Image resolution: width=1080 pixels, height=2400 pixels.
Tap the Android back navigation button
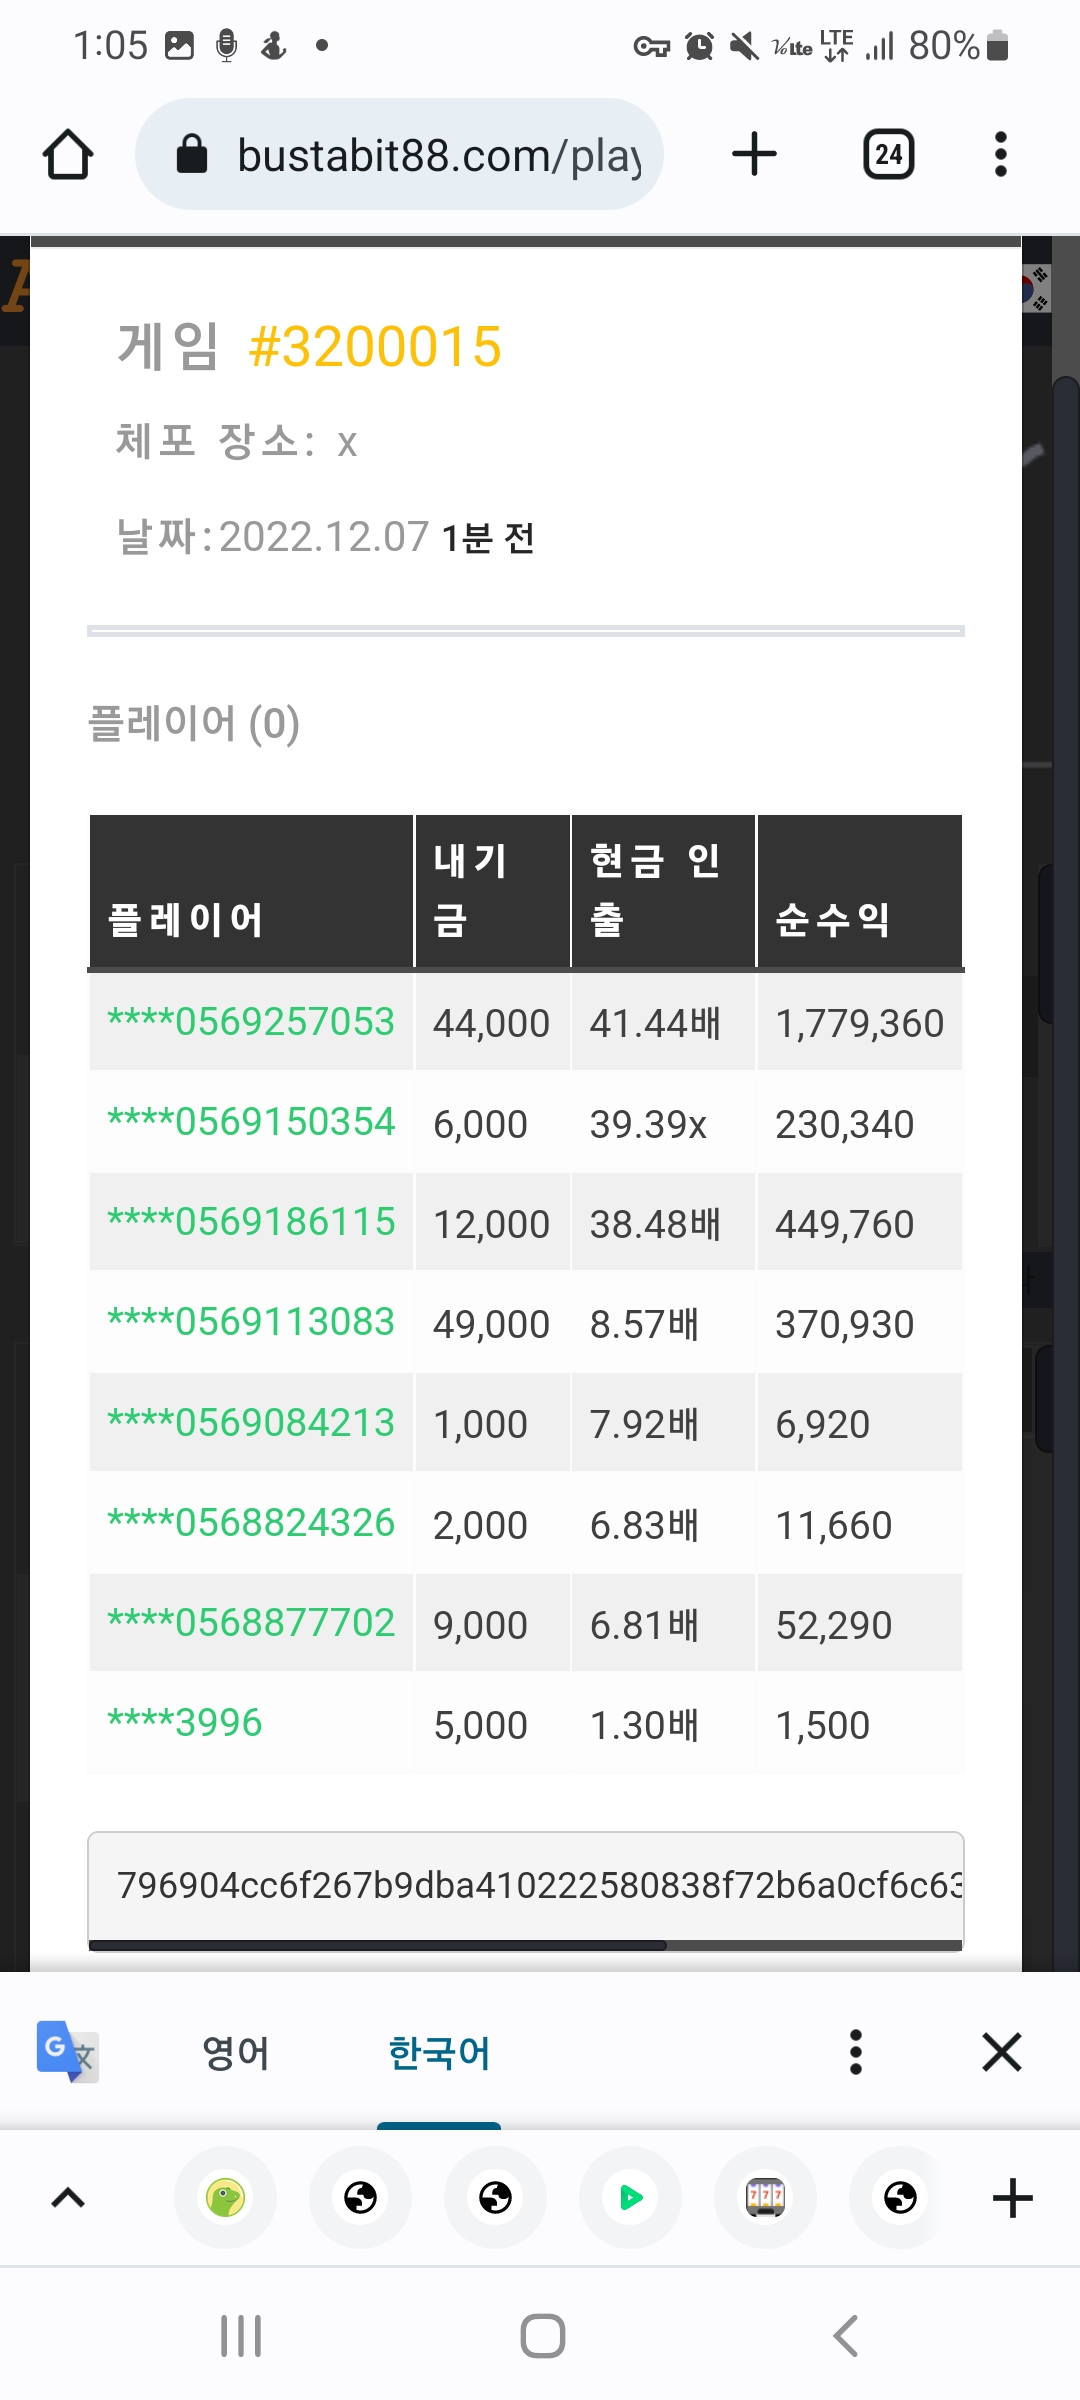pos(845,2336)
